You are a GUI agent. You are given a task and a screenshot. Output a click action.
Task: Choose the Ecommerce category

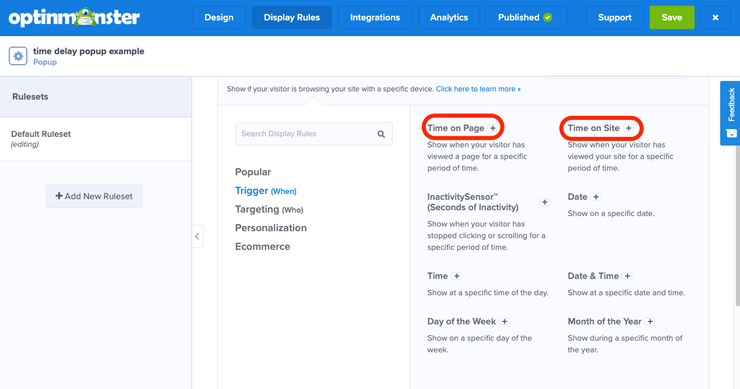click(262, 246)
